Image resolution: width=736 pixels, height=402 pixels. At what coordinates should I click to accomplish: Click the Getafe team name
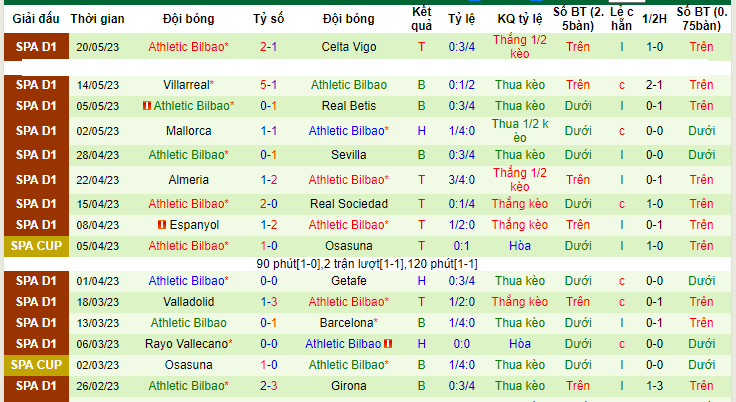[x=349, y=281]
